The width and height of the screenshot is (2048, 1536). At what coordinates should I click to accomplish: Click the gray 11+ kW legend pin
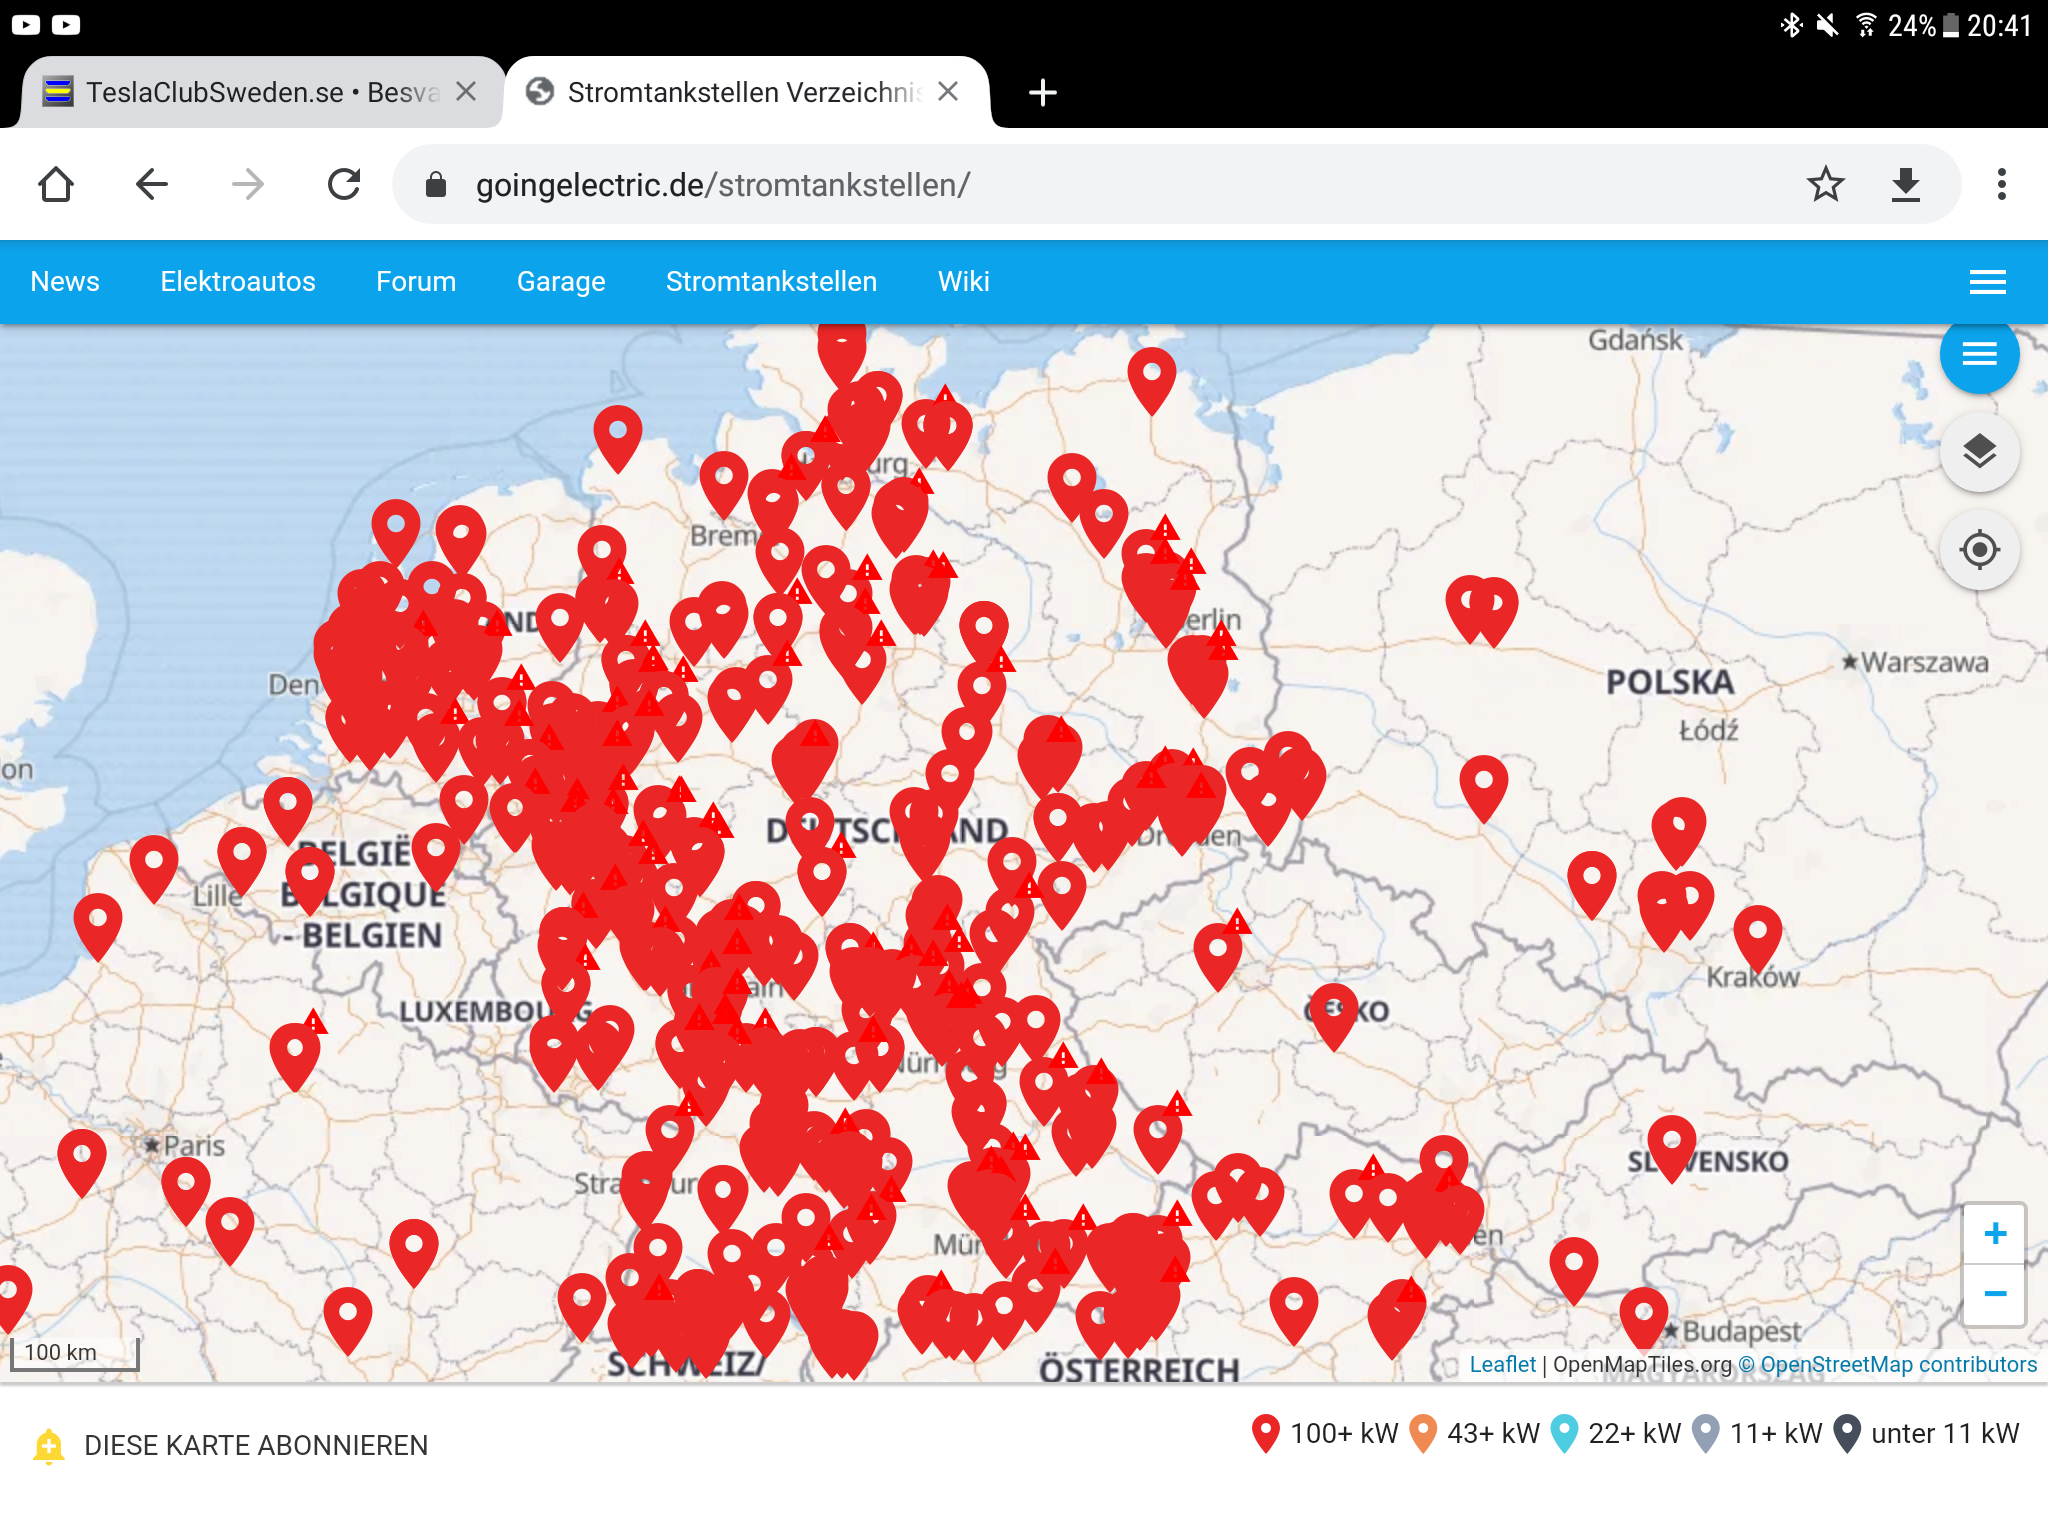[x=1705, y=1433]
